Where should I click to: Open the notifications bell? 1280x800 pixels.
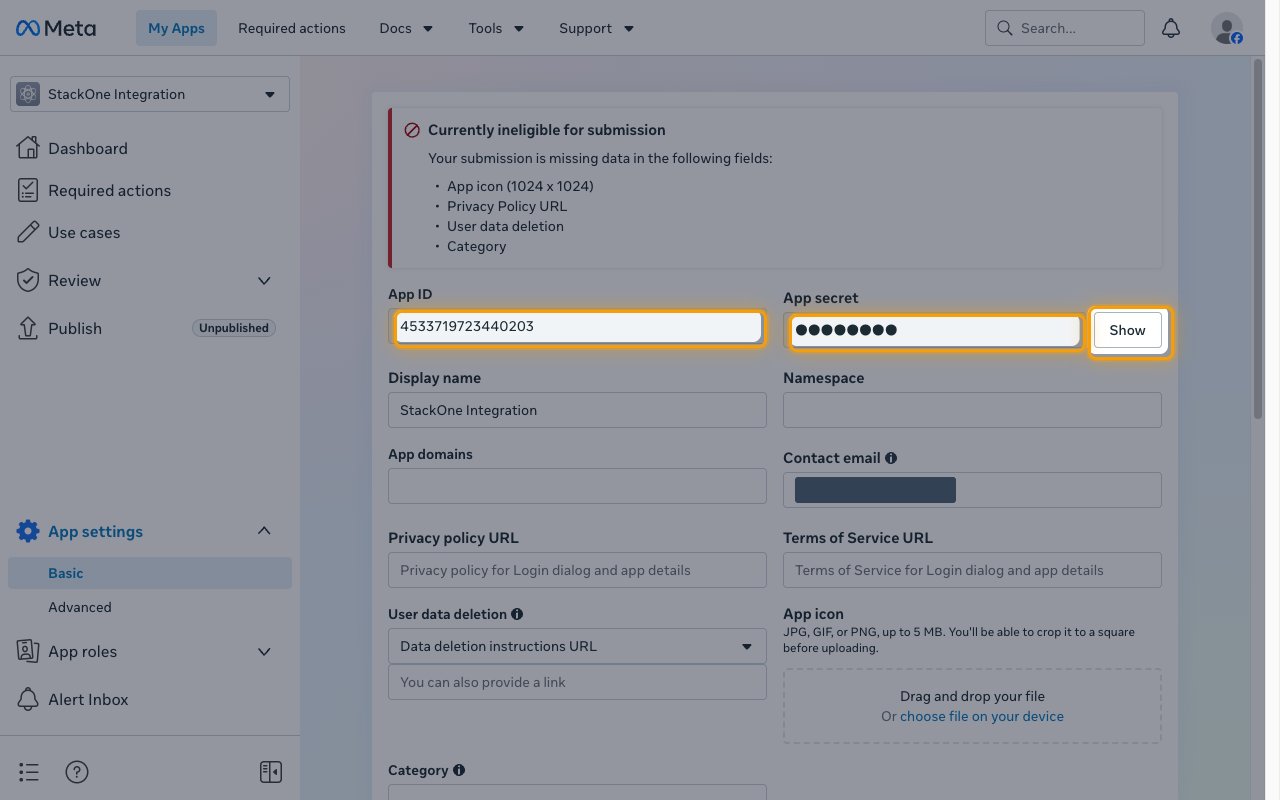click(1171, 28)
